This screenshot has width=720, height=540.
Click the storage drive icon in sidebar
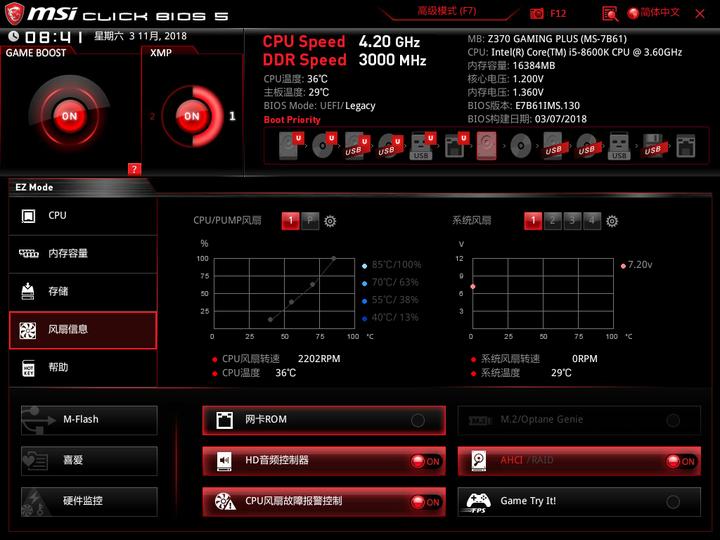pyautogui.click(x=28, y=291)
